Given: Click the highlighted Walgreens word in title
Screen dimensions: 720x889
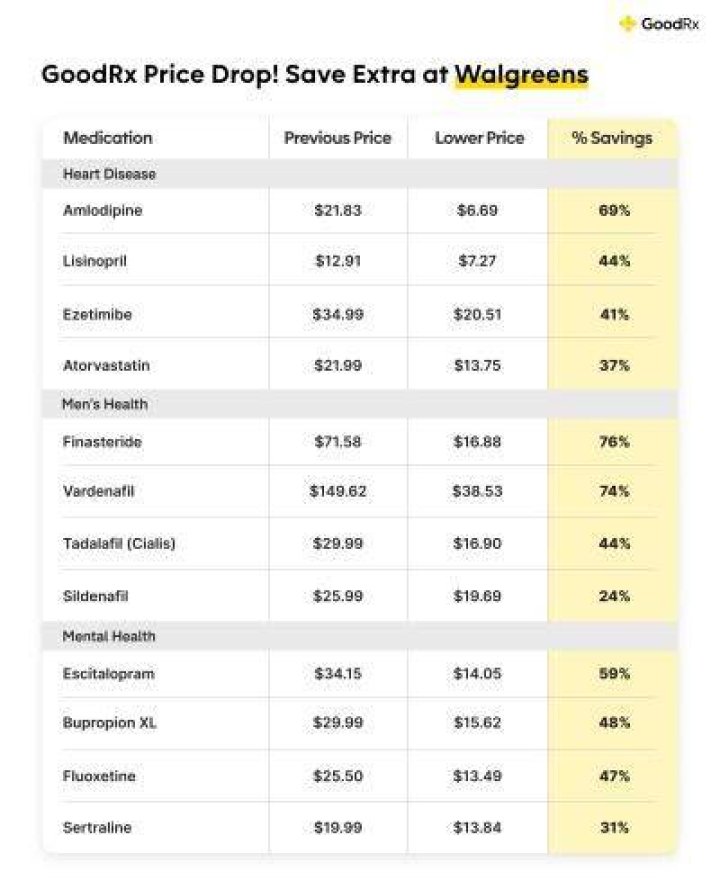Looking at the screenshot, I should (522, 75).
